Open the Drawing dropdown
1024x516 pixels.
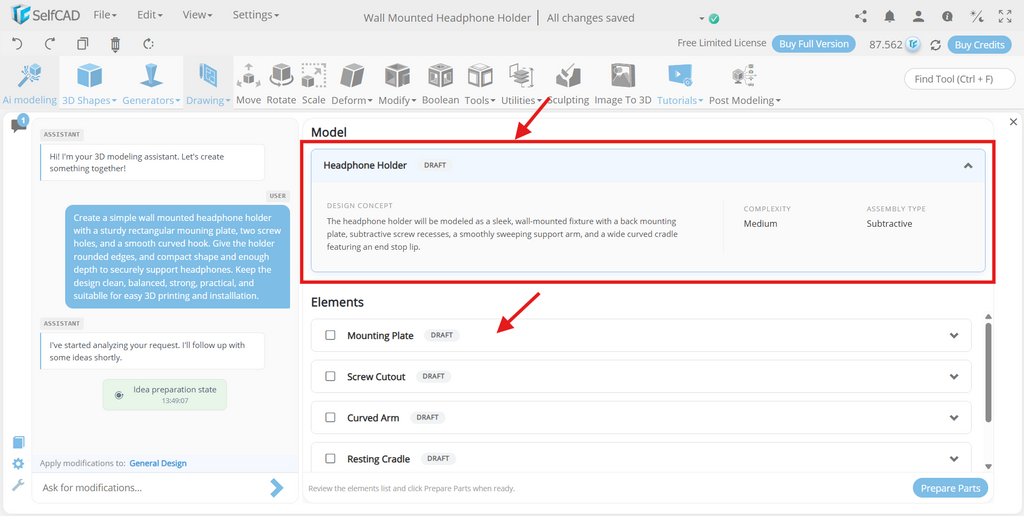[x=208, y=83]
